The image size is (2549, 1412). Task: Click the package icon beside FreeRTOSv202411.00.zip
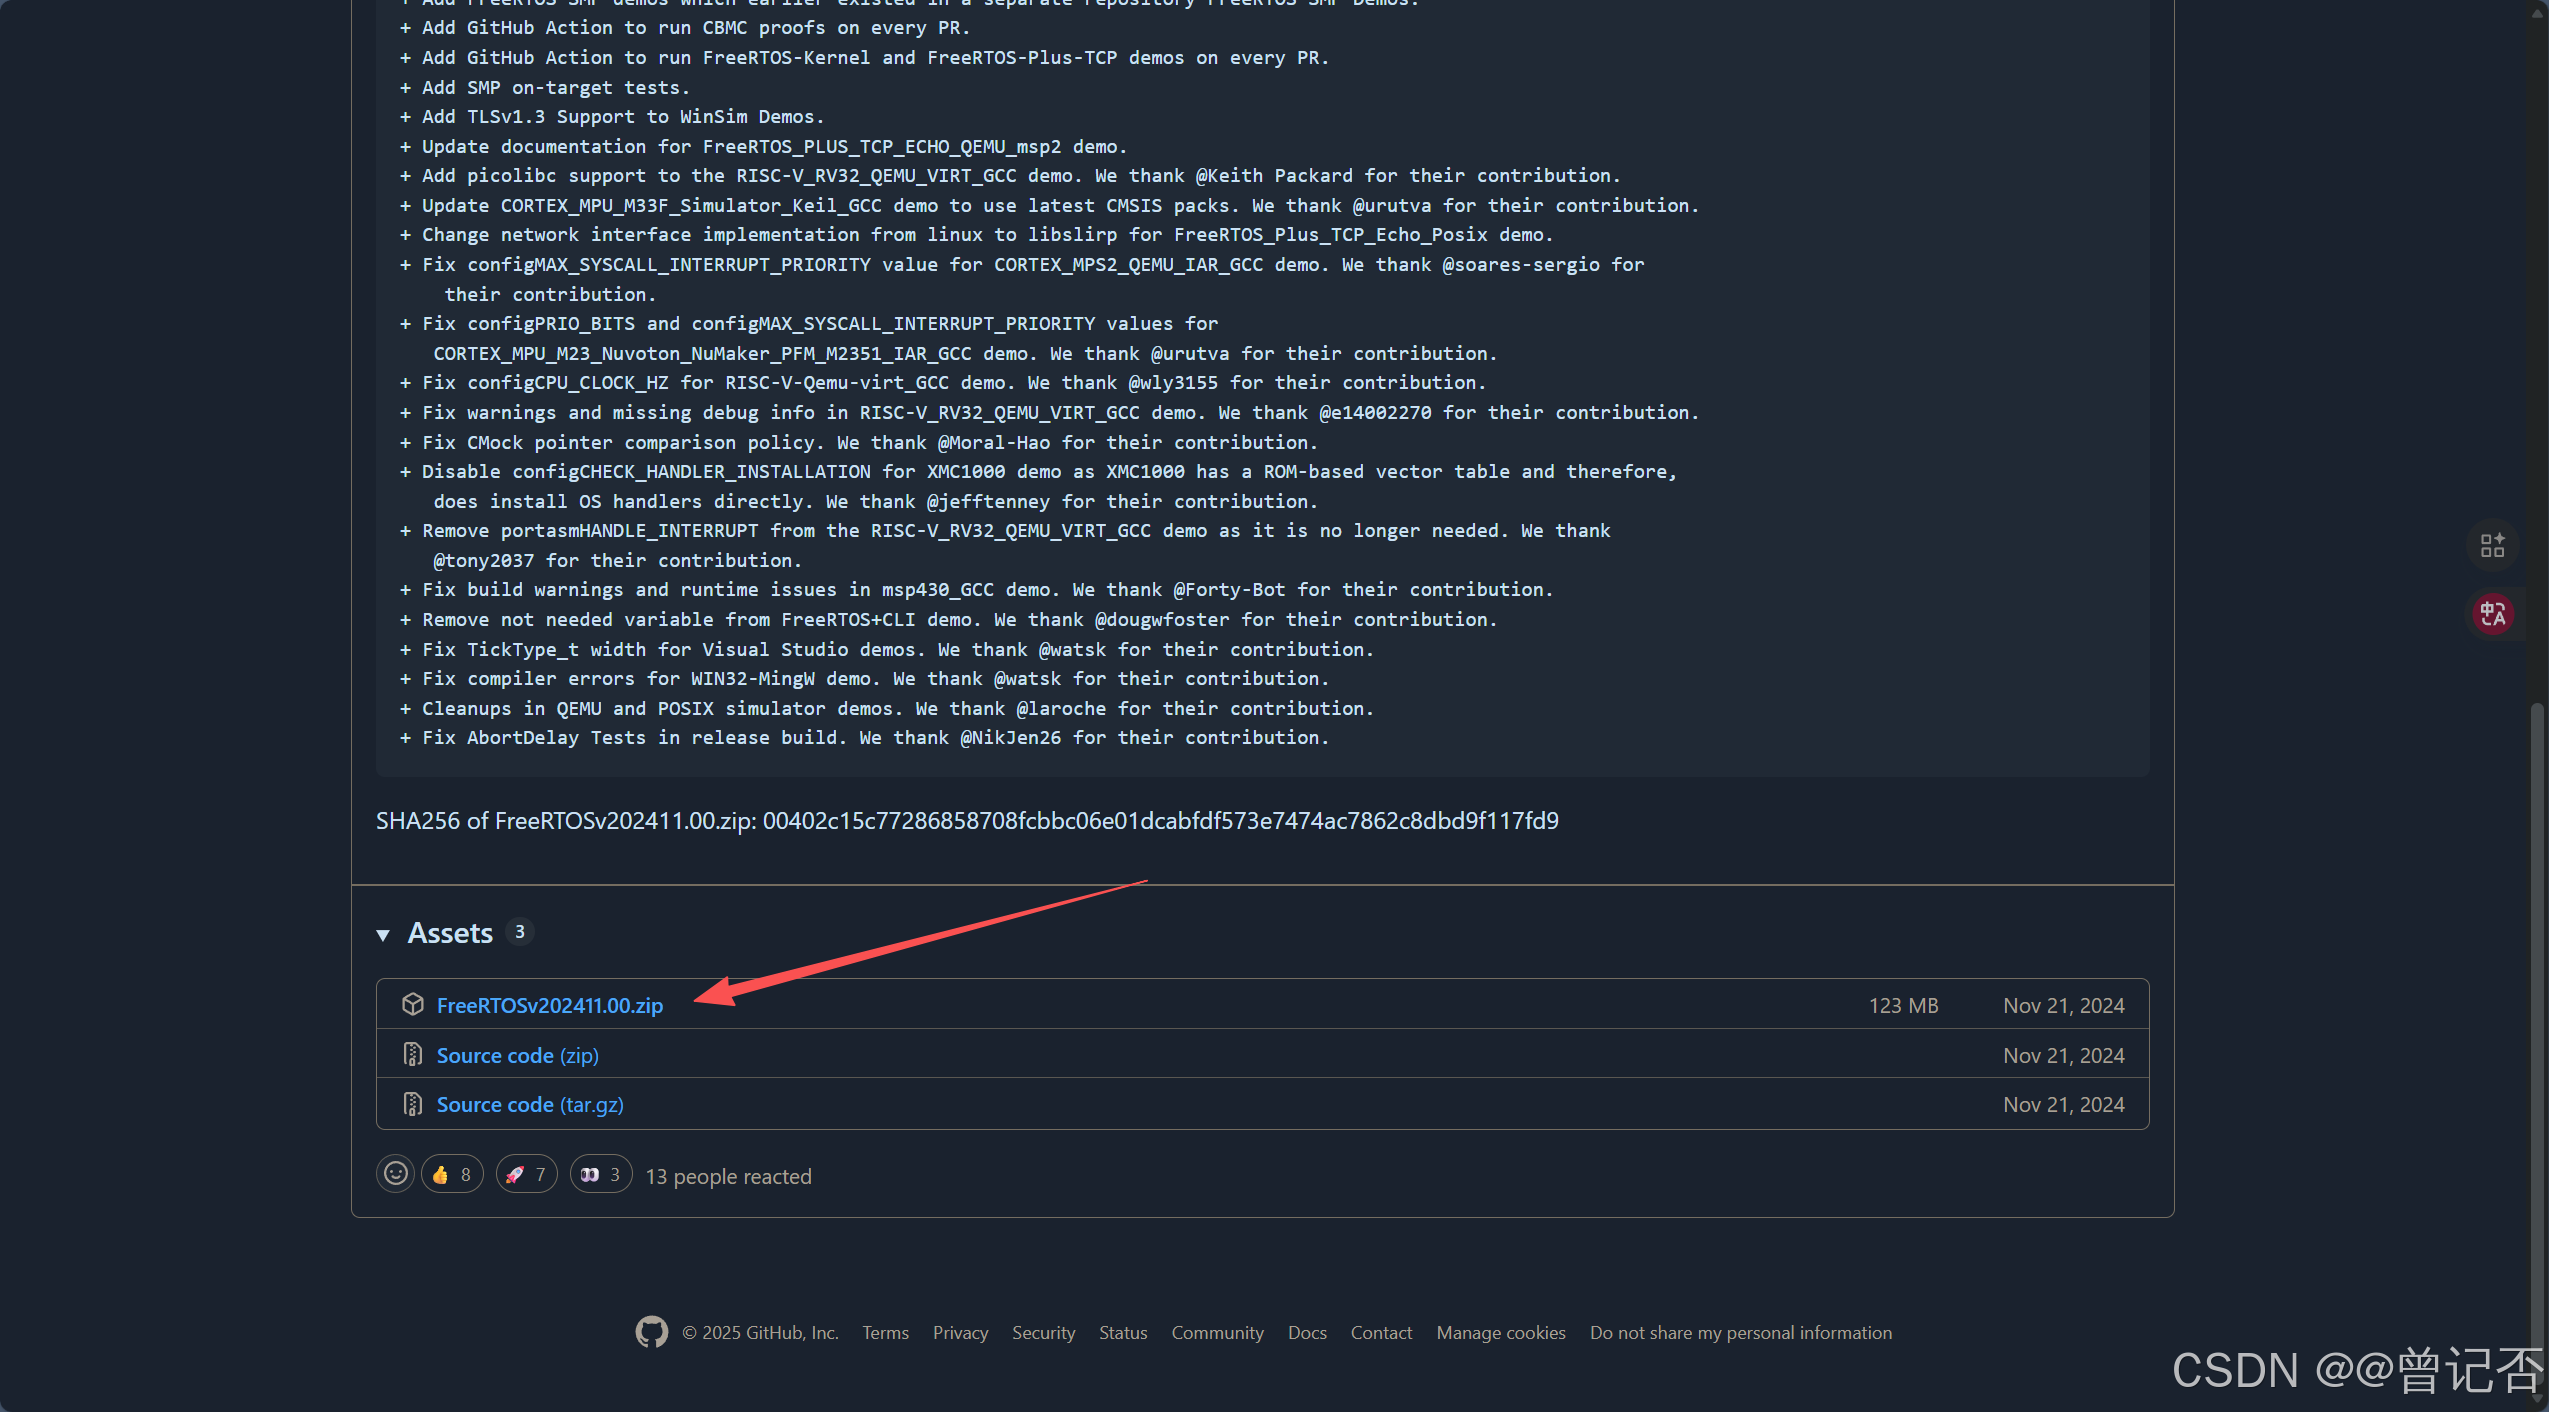coord(413,1004)
